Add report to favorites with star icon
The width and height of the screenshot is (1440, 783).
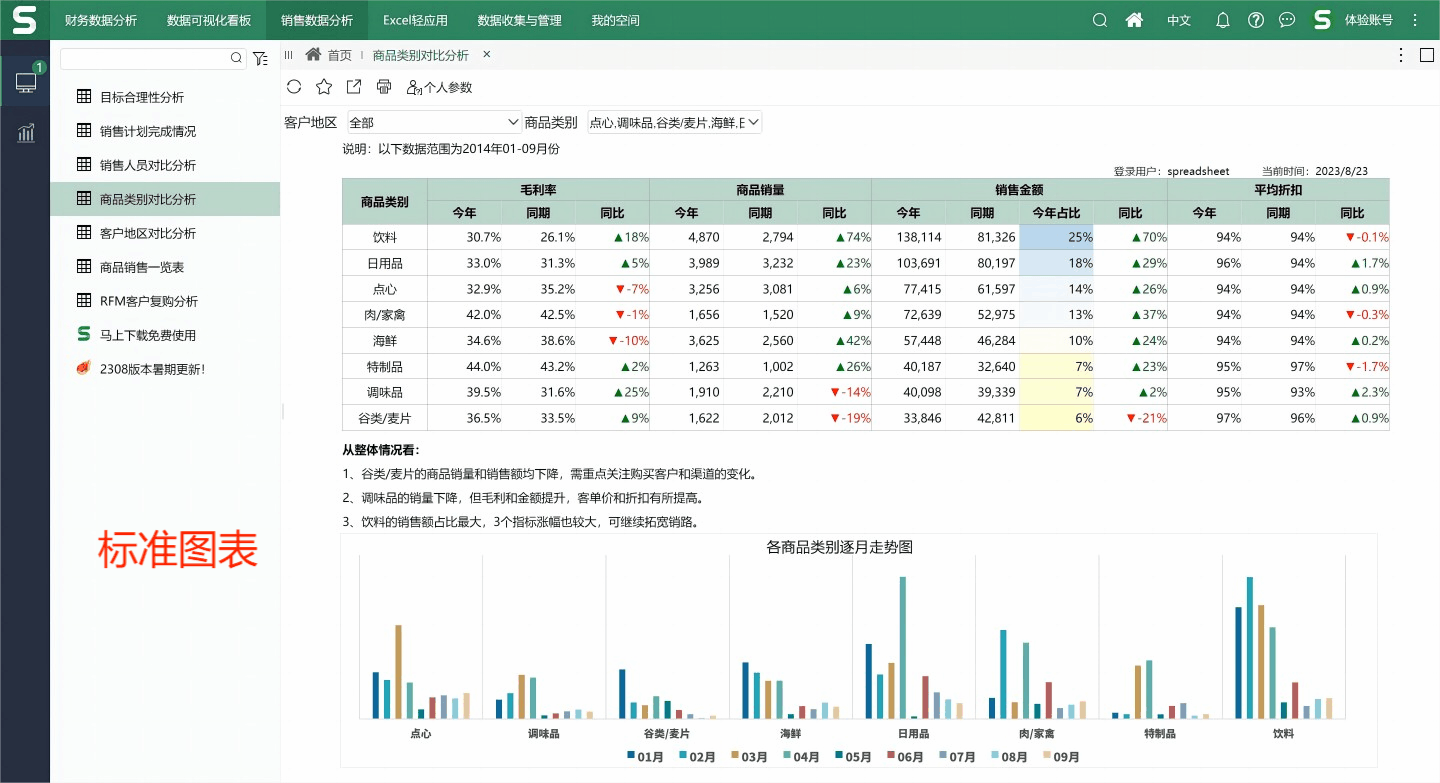click(324, 87)
